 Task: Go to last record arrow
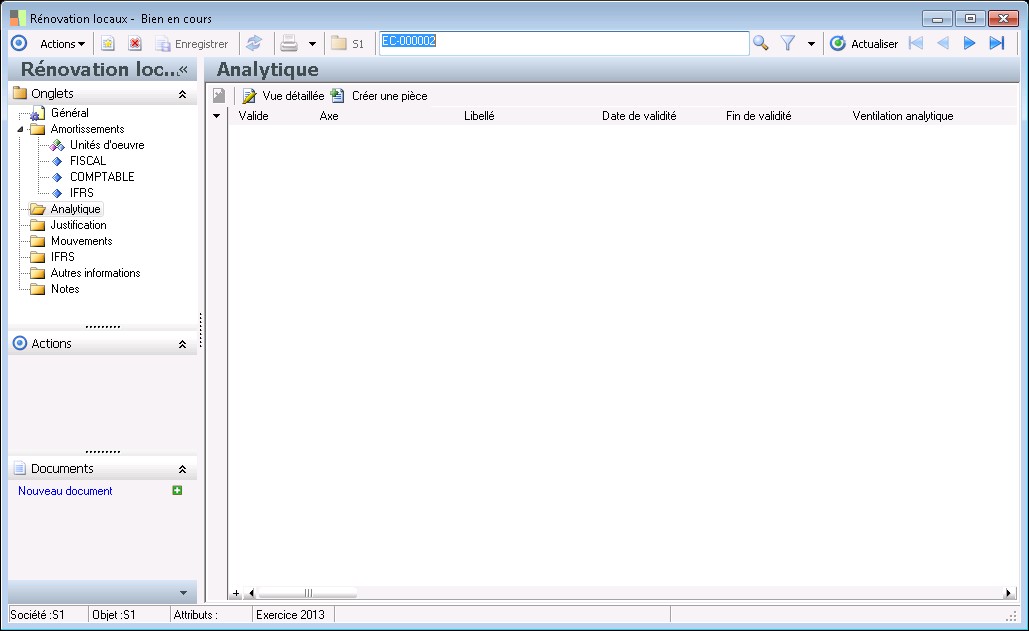tap(997, 43)
